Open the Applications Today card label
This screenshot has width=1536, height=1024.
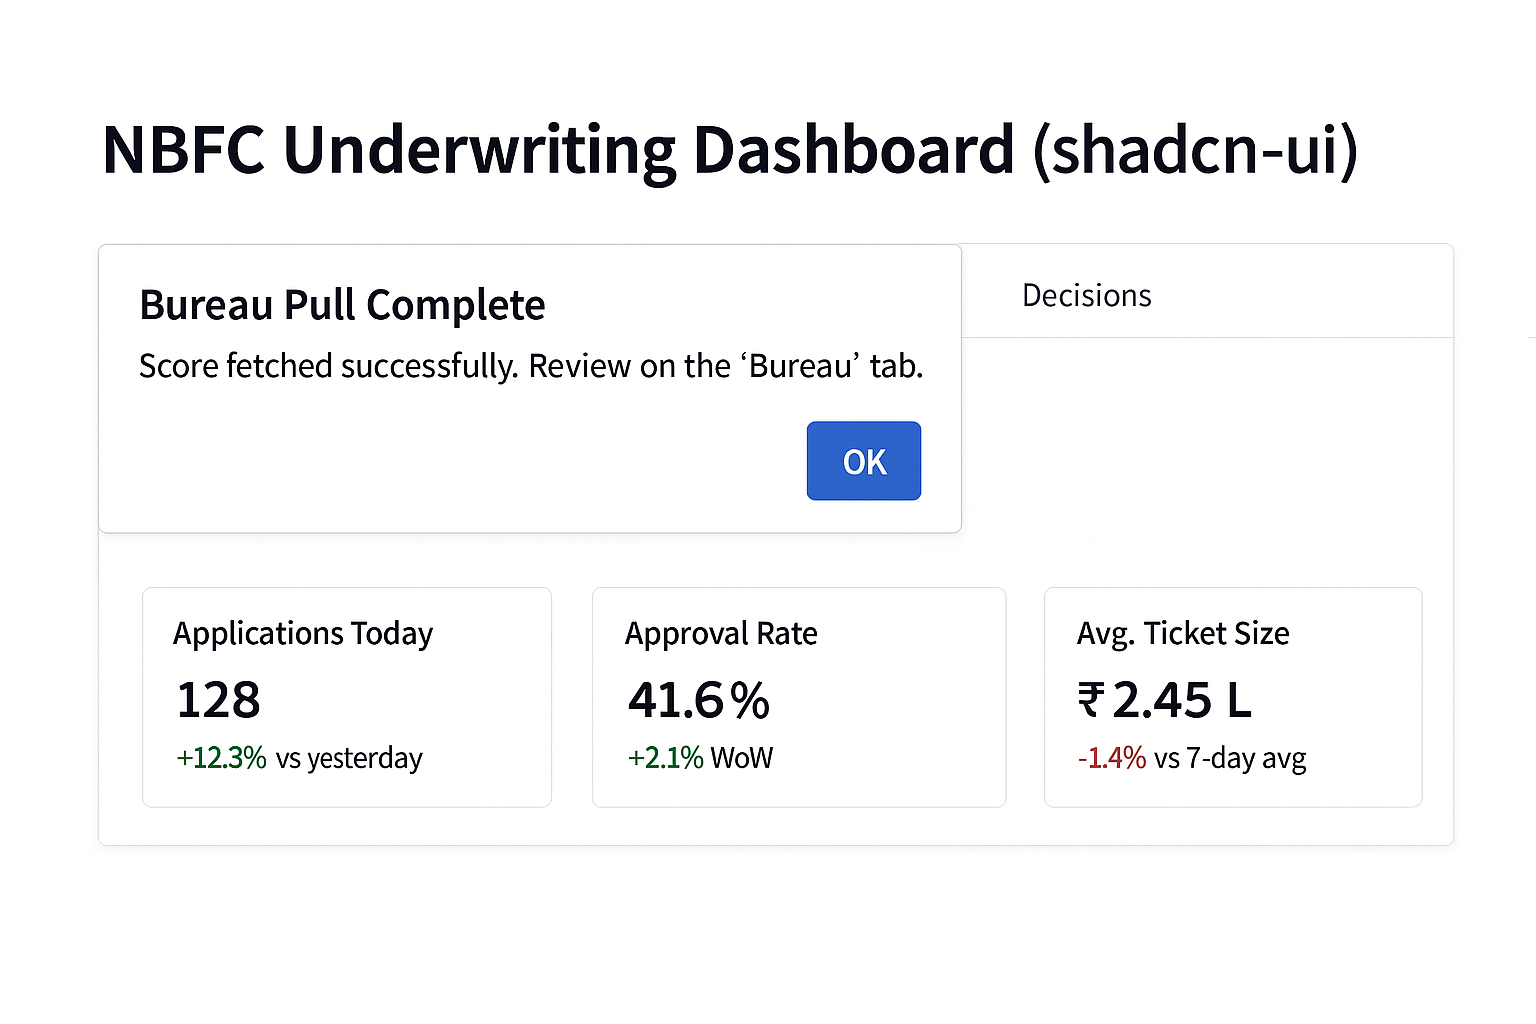coord(303,634)
